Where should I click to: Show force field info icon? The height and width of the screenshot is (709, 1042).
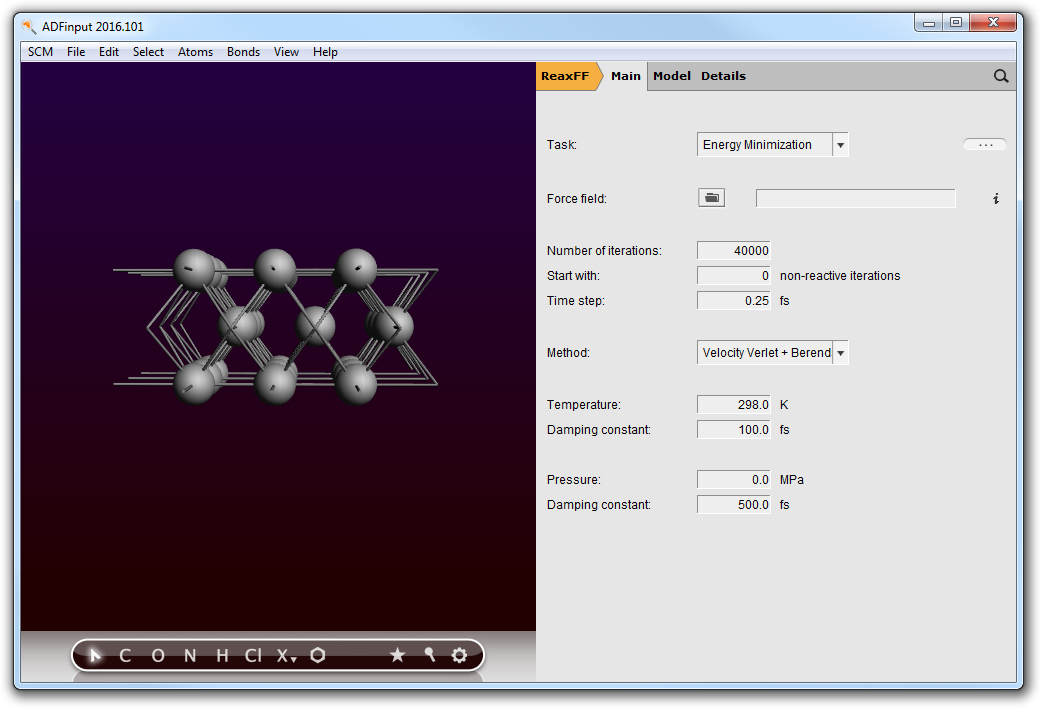(995, 198)
